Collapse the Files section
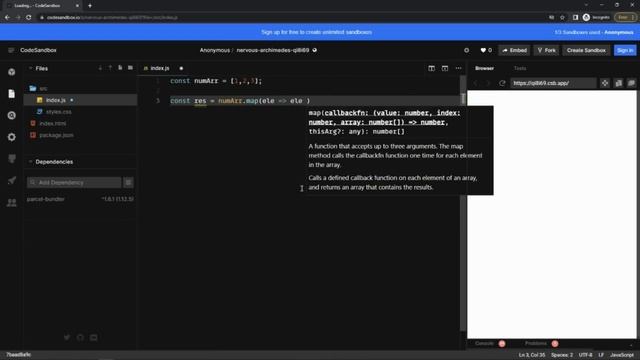 [30, 68]
